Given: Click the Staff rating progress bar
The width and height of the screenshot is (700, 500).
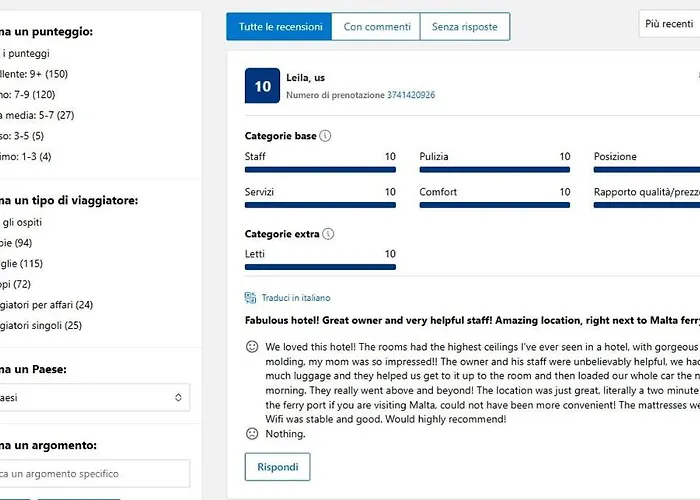Looking at the screenshot, I should tap(320, 170).
